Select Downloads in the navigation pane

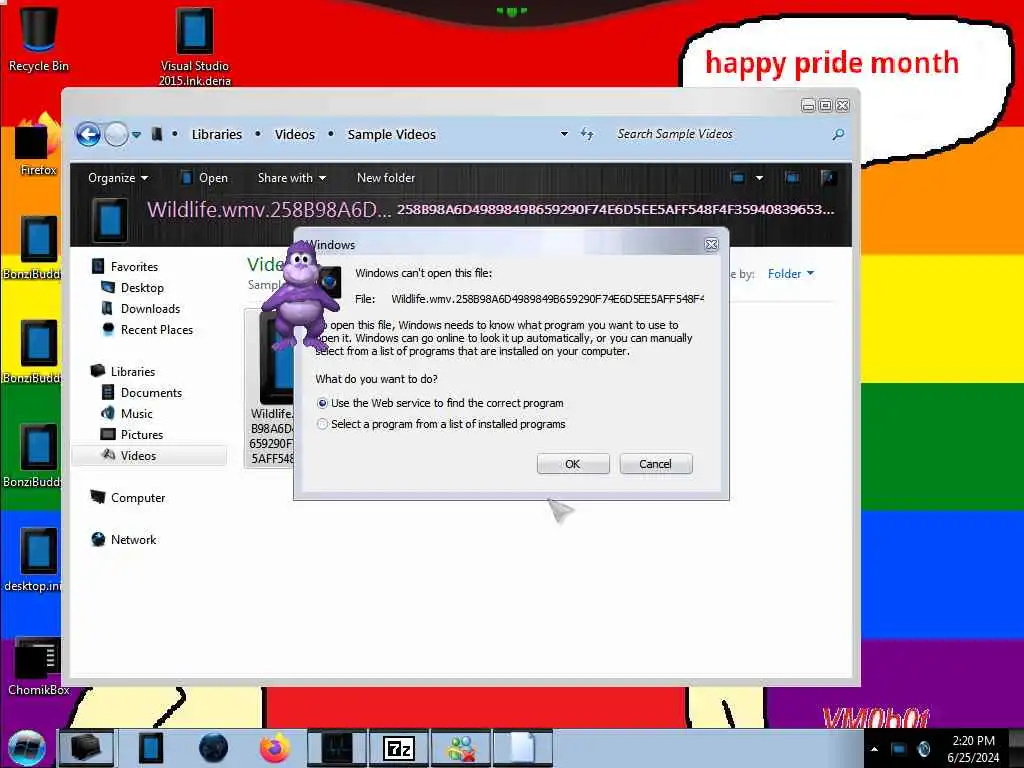click(150, 308)
